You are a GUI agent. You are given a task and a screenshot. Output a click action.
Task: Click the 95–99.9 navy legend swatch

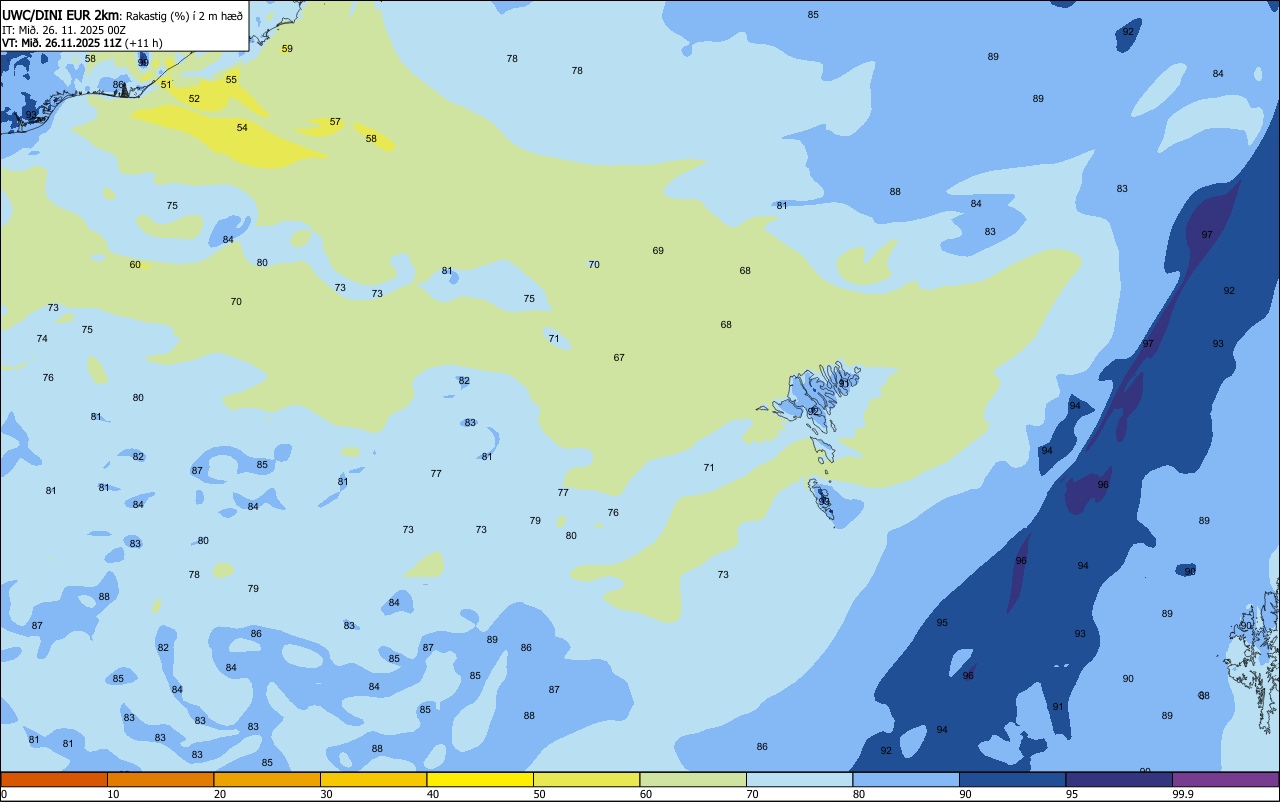(1119, 779)
